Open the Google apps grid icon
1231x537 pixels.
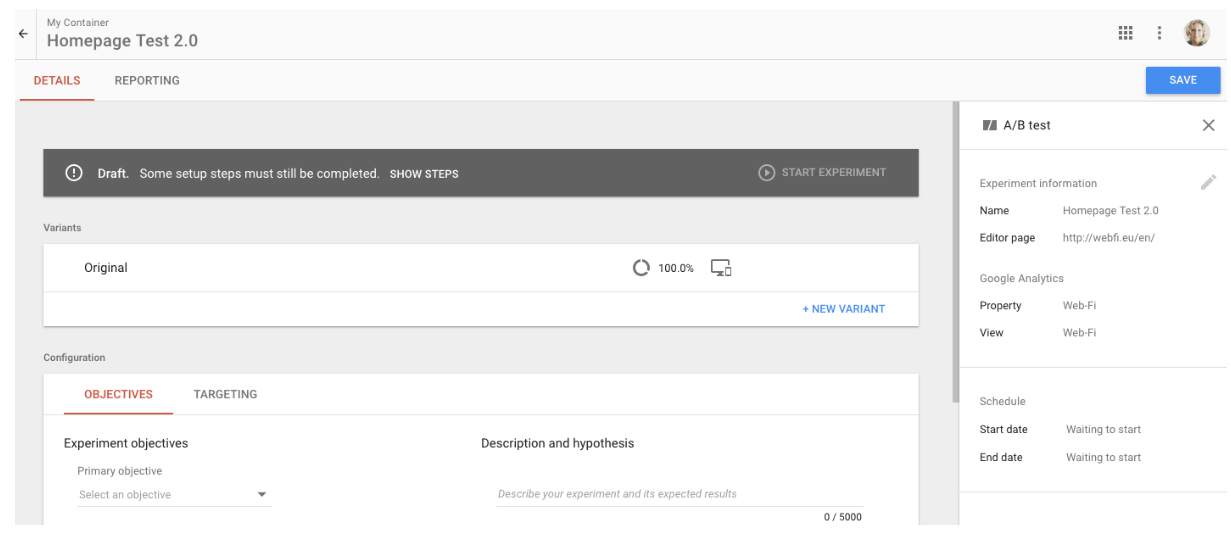pyautogui.click(x=1125, y=33)
